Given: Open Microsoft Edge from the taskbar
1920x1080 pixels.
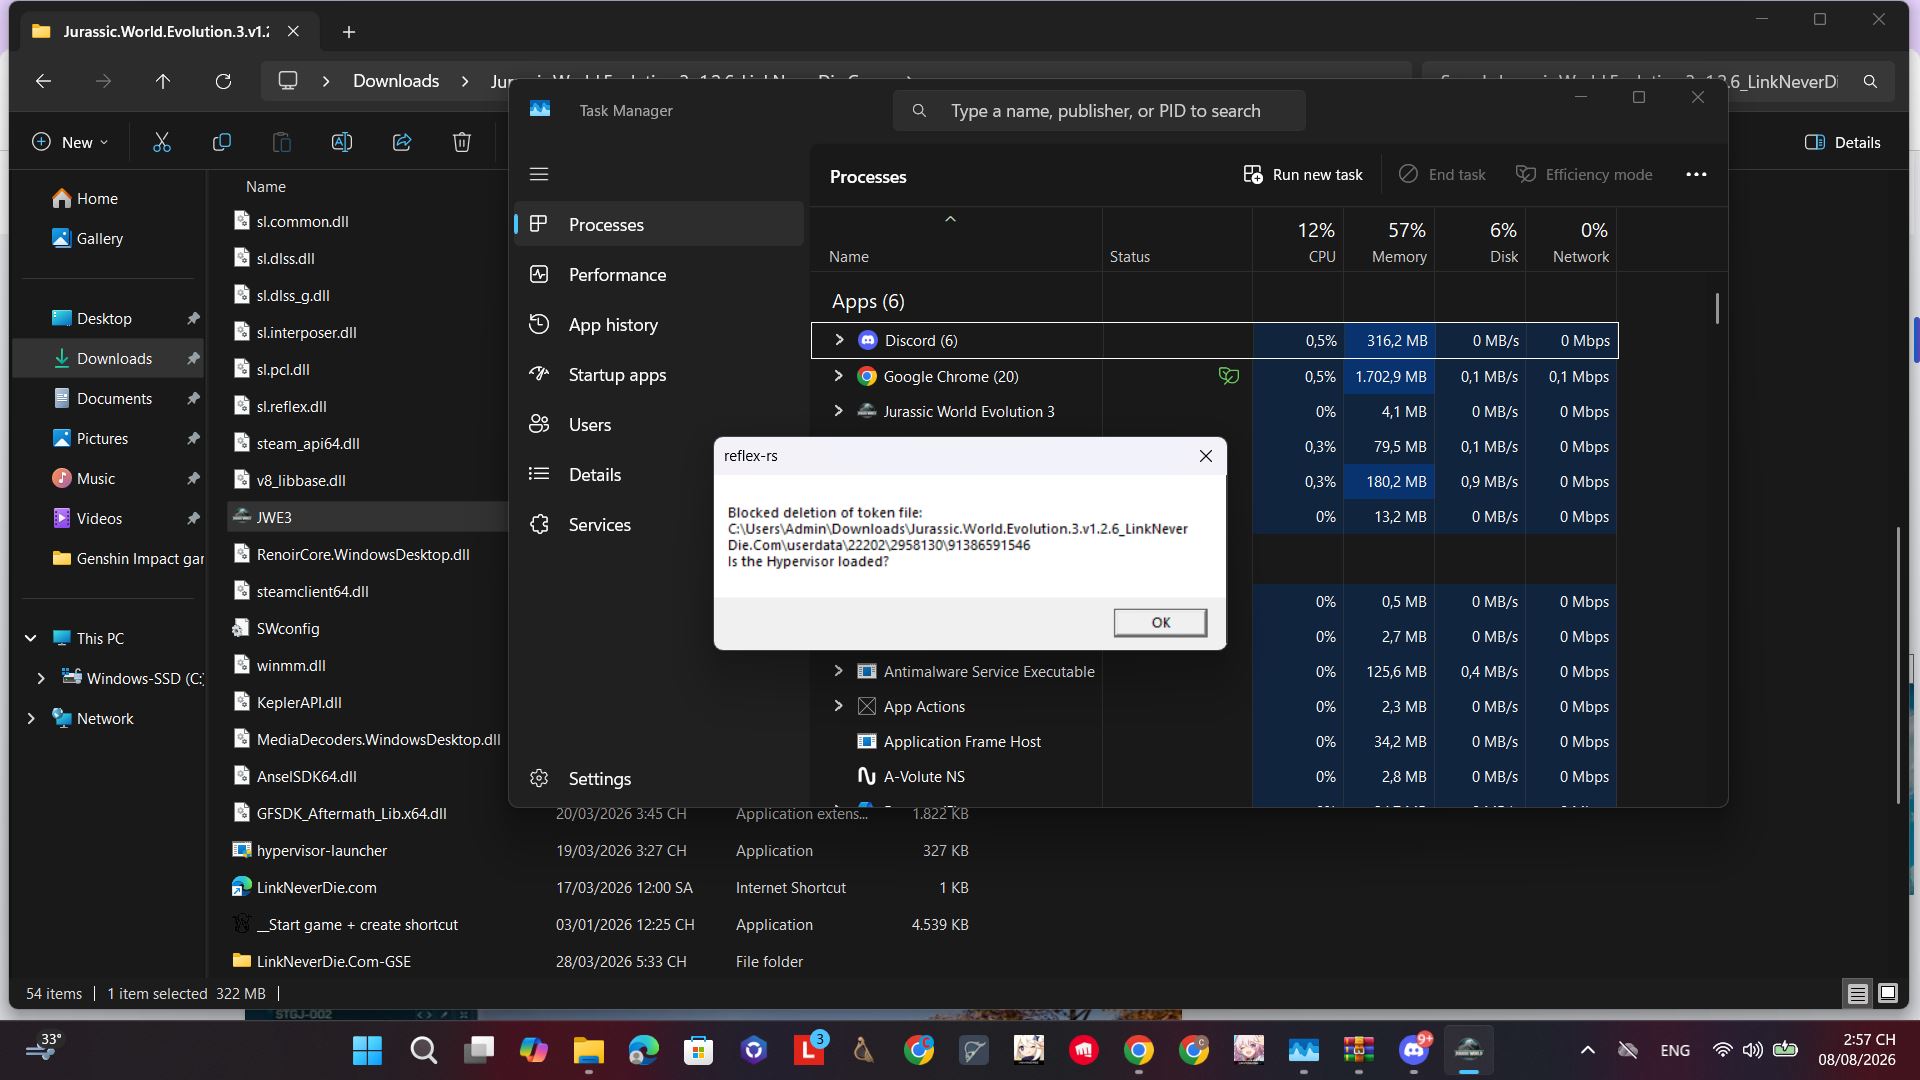Looking at the screenshot, I should coord(644,1050).
